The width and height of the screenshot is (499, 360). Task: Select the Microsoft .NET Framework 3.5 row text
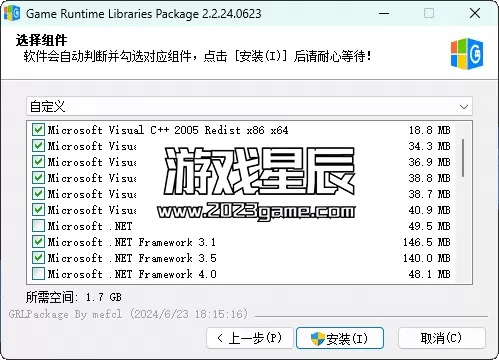point(132,258)
